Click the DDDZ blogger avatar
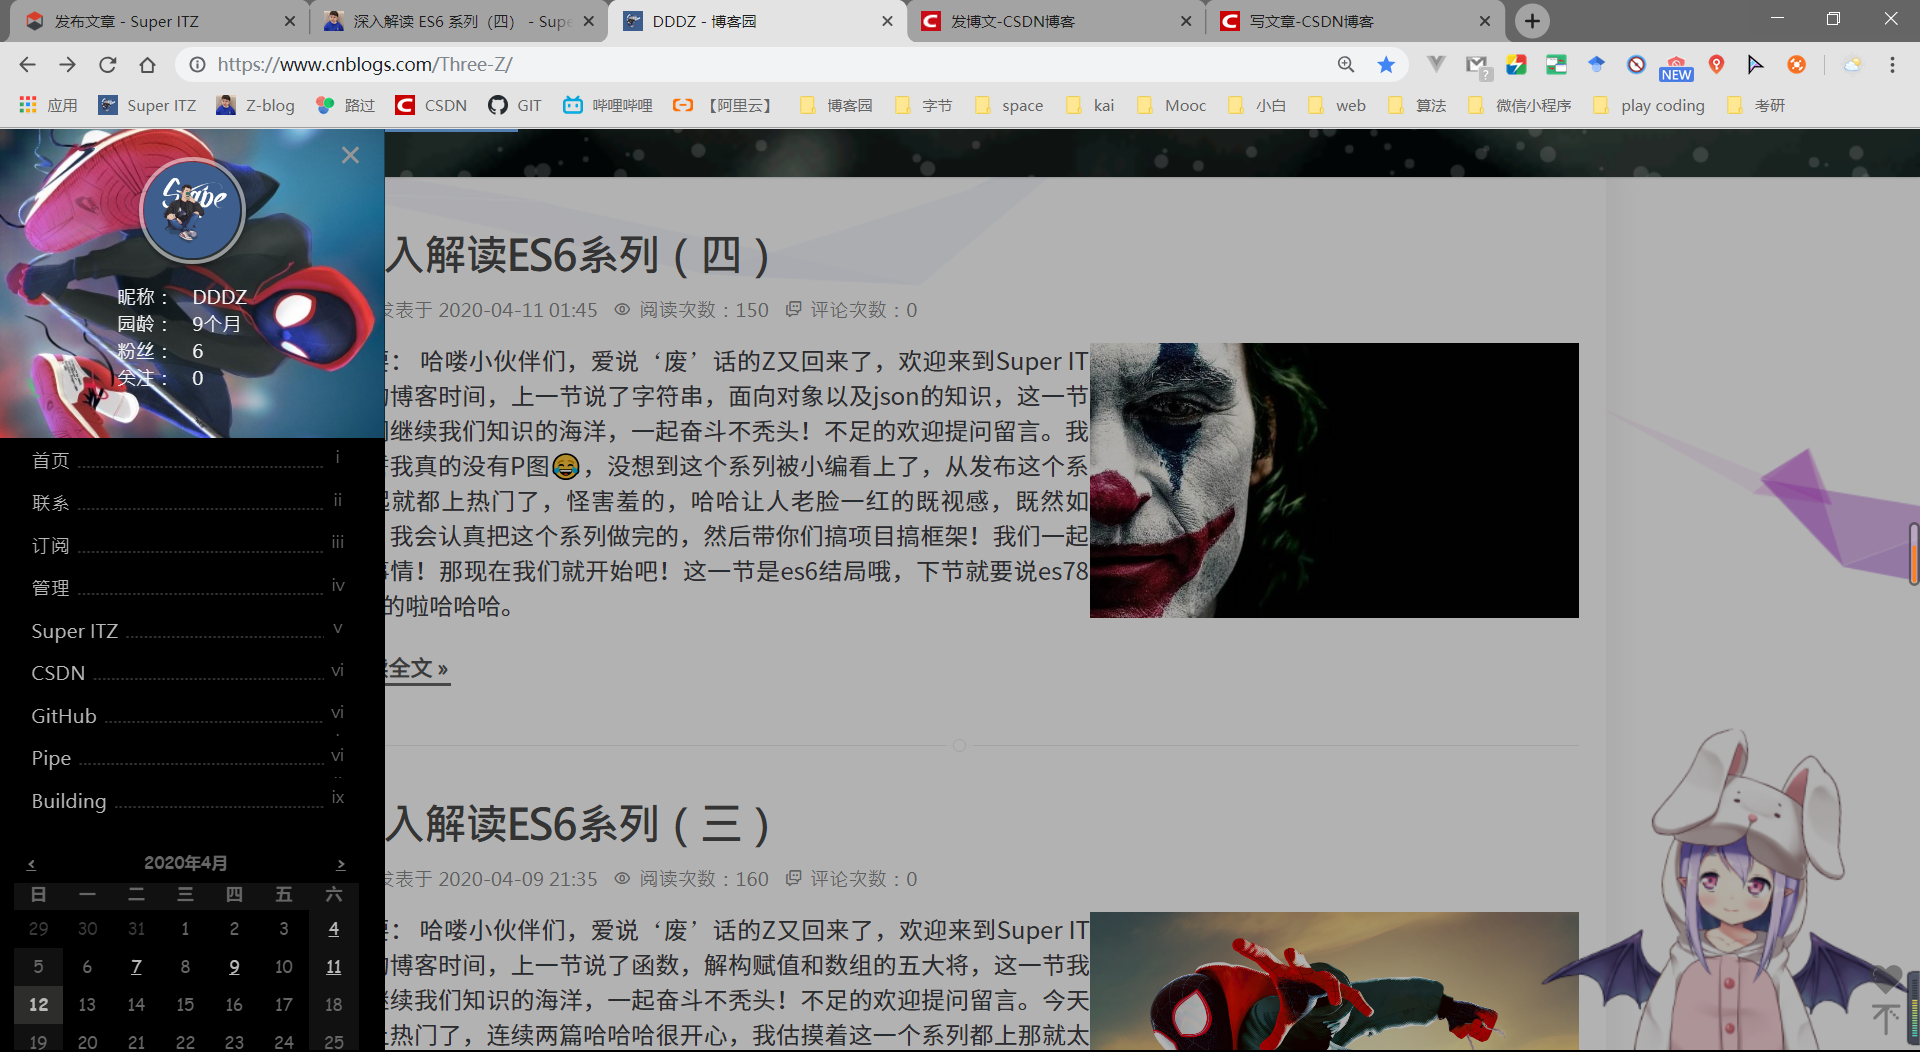Screen dimensions: 1920x1052 192,210
